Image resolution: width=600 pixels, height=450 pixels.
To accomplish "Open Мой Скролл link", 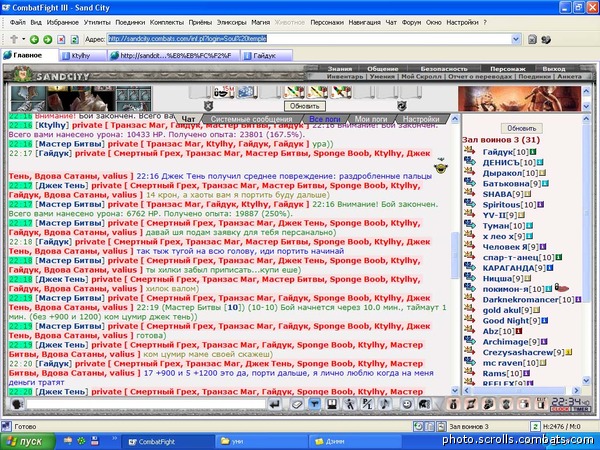I will click(x=422, y=77).
